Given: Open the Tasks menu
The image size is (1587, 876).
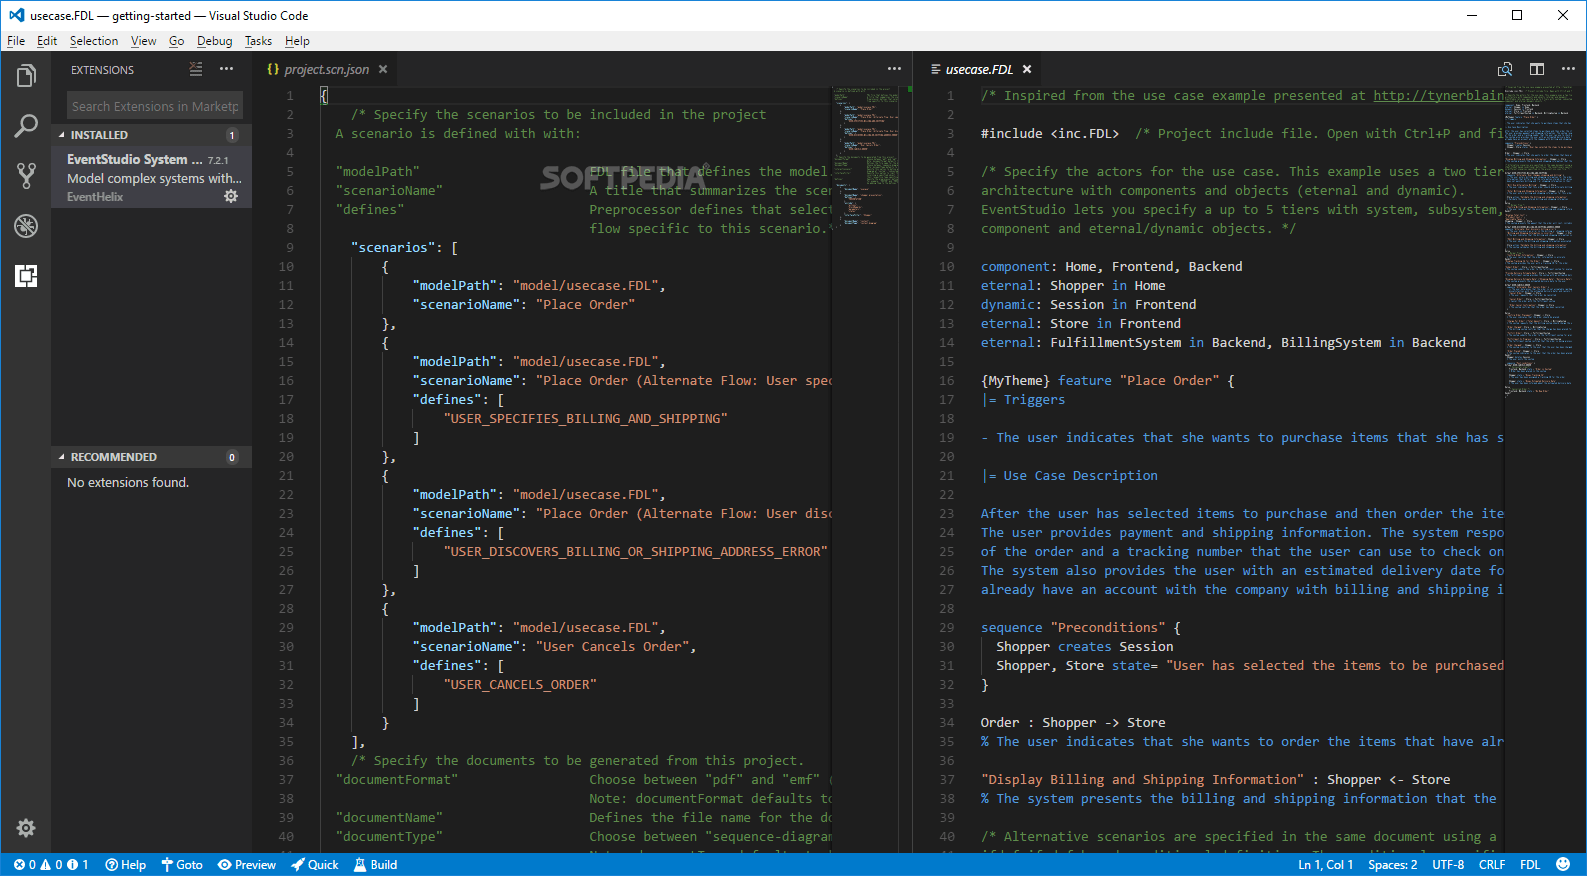Looking at the screenshot, I should 258,41.
